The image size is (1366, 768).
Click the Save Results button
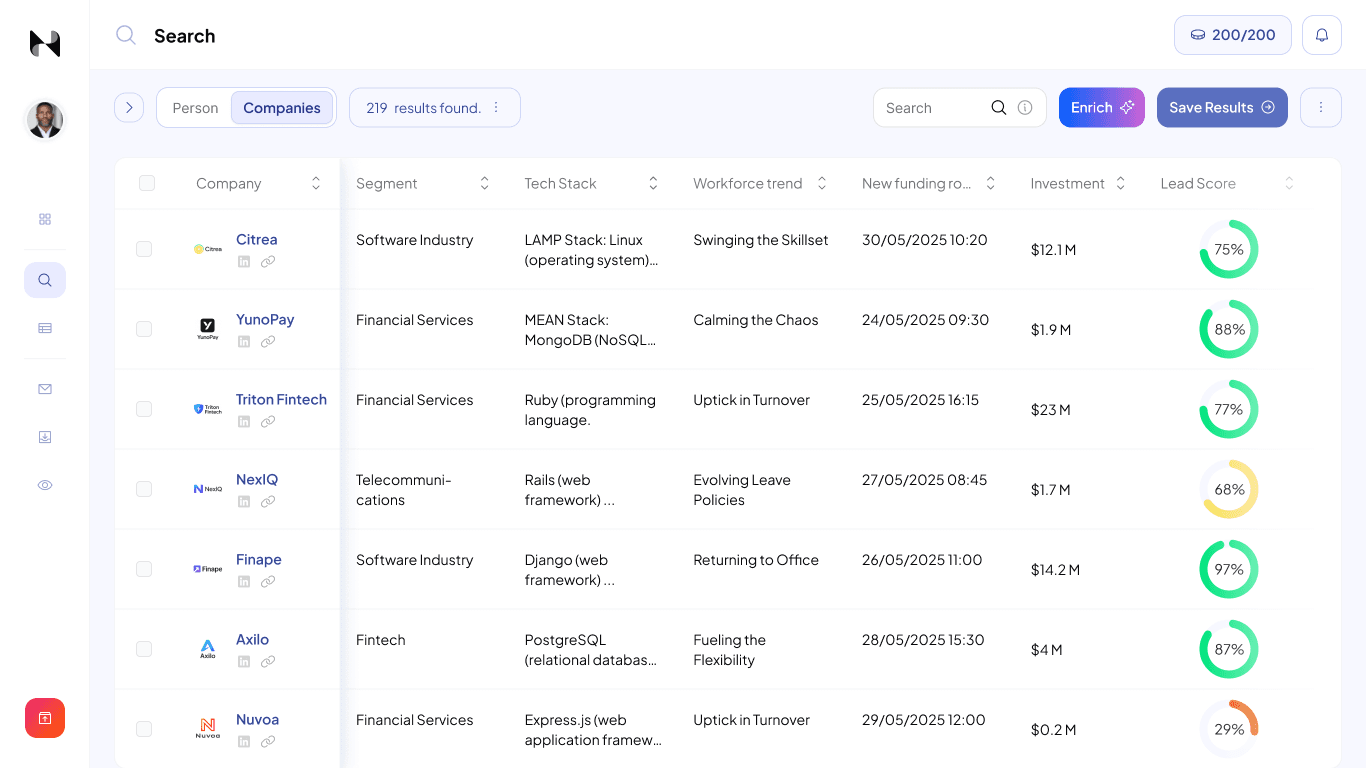pos(1221,108)
